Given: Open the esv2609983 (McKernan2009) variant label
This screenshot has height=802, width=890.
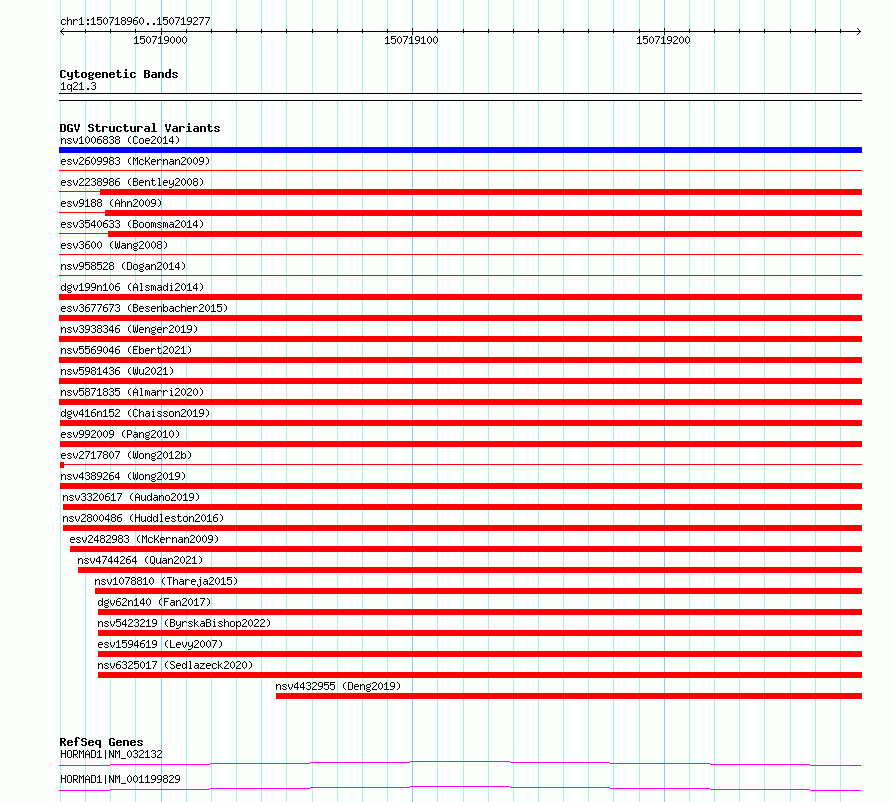Looking at the screenshot, I should (135, 161).
